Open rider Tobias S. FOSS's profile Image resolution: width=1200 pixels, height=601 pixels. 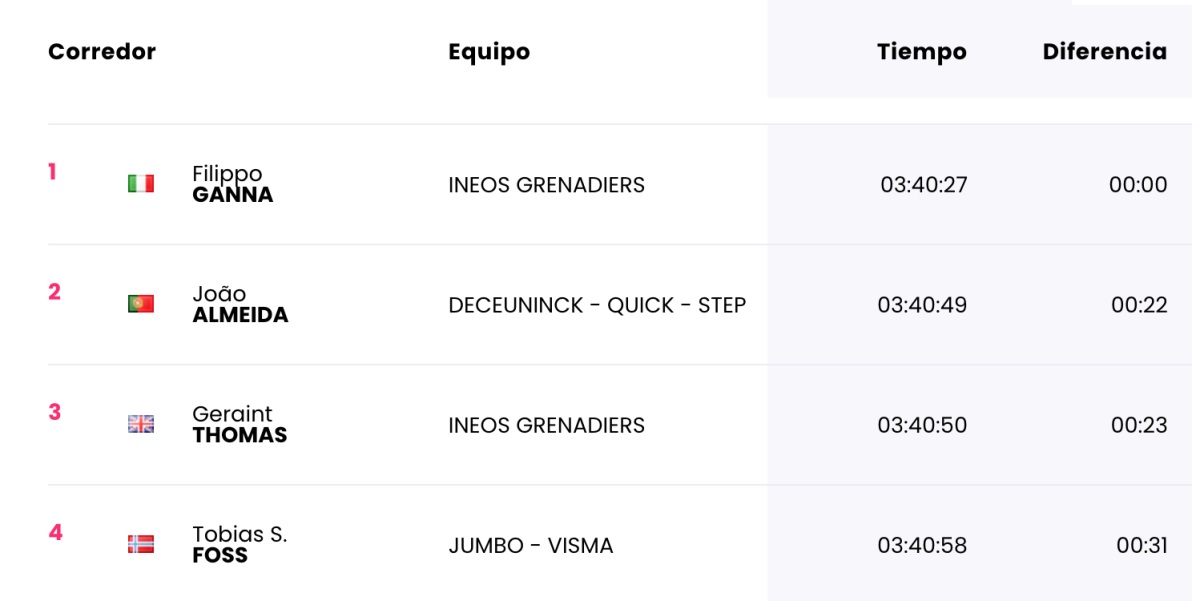pyautogui.click(x=240, y=544)
